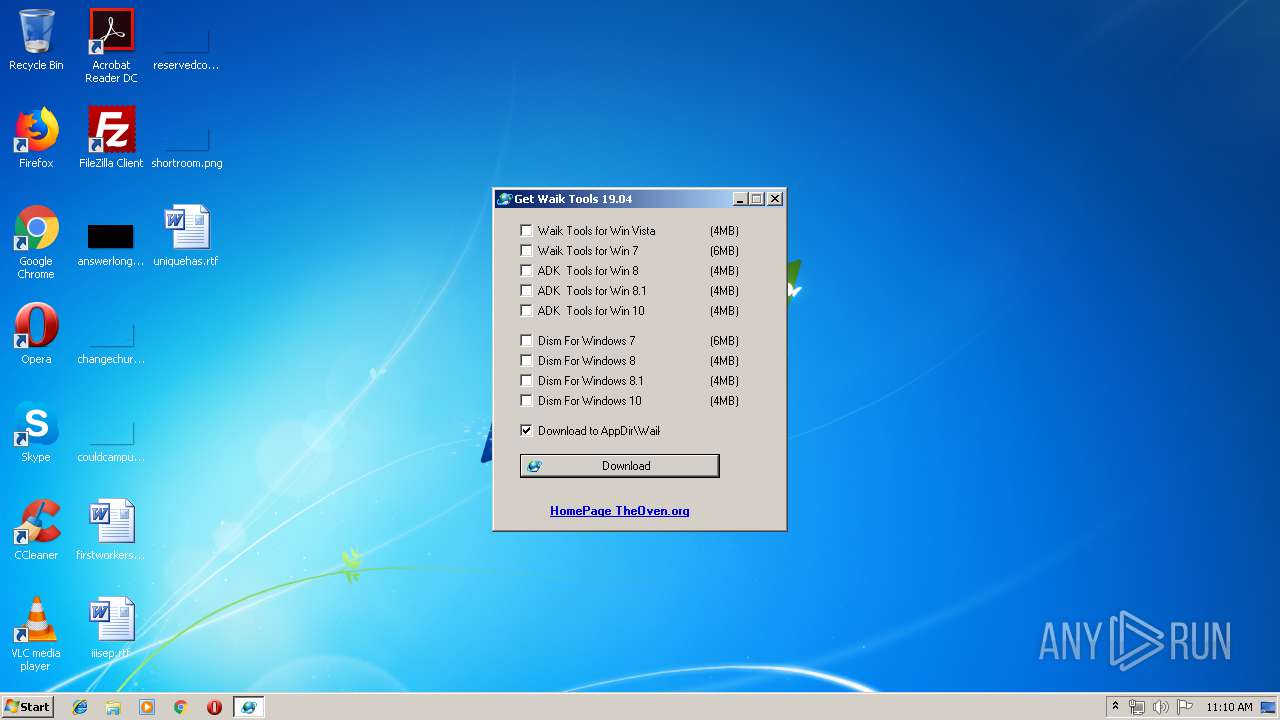Click the 11:10 AM clock
Screen dimensions: 1280x720
[1229, 707]
